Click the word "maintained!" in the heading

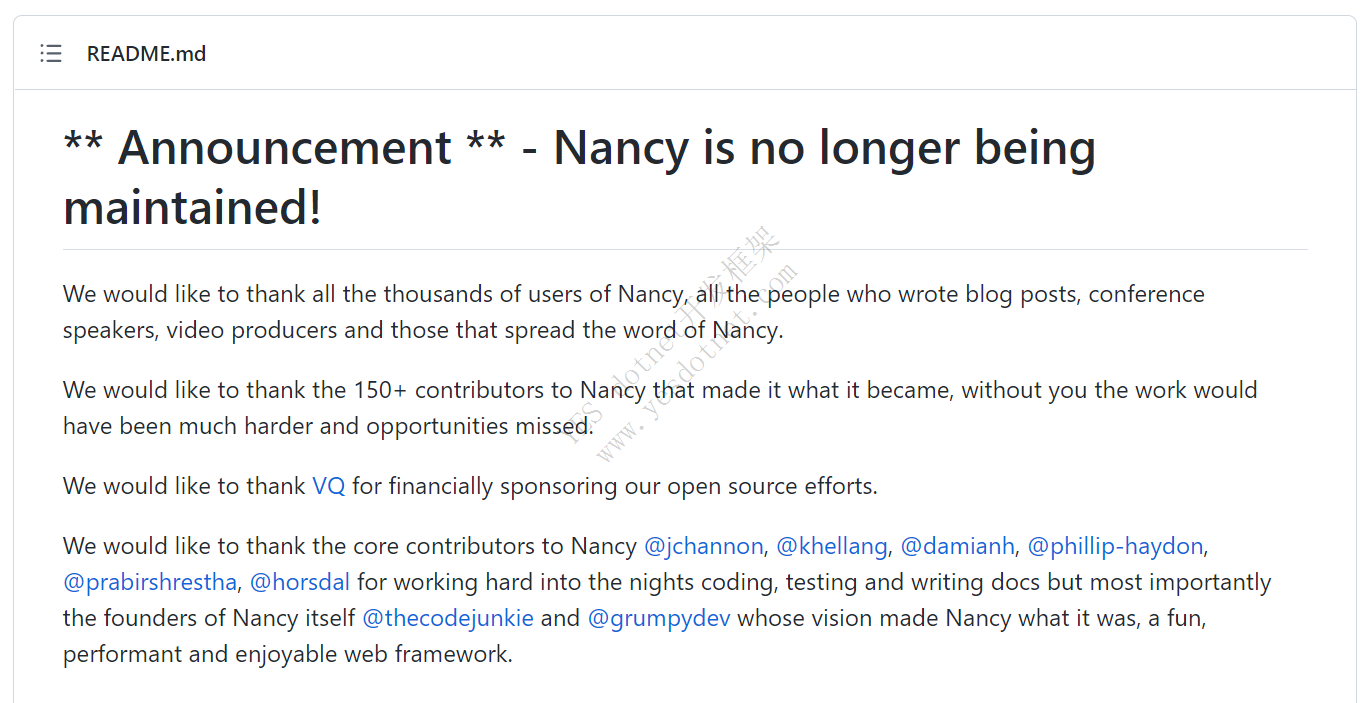193,208
